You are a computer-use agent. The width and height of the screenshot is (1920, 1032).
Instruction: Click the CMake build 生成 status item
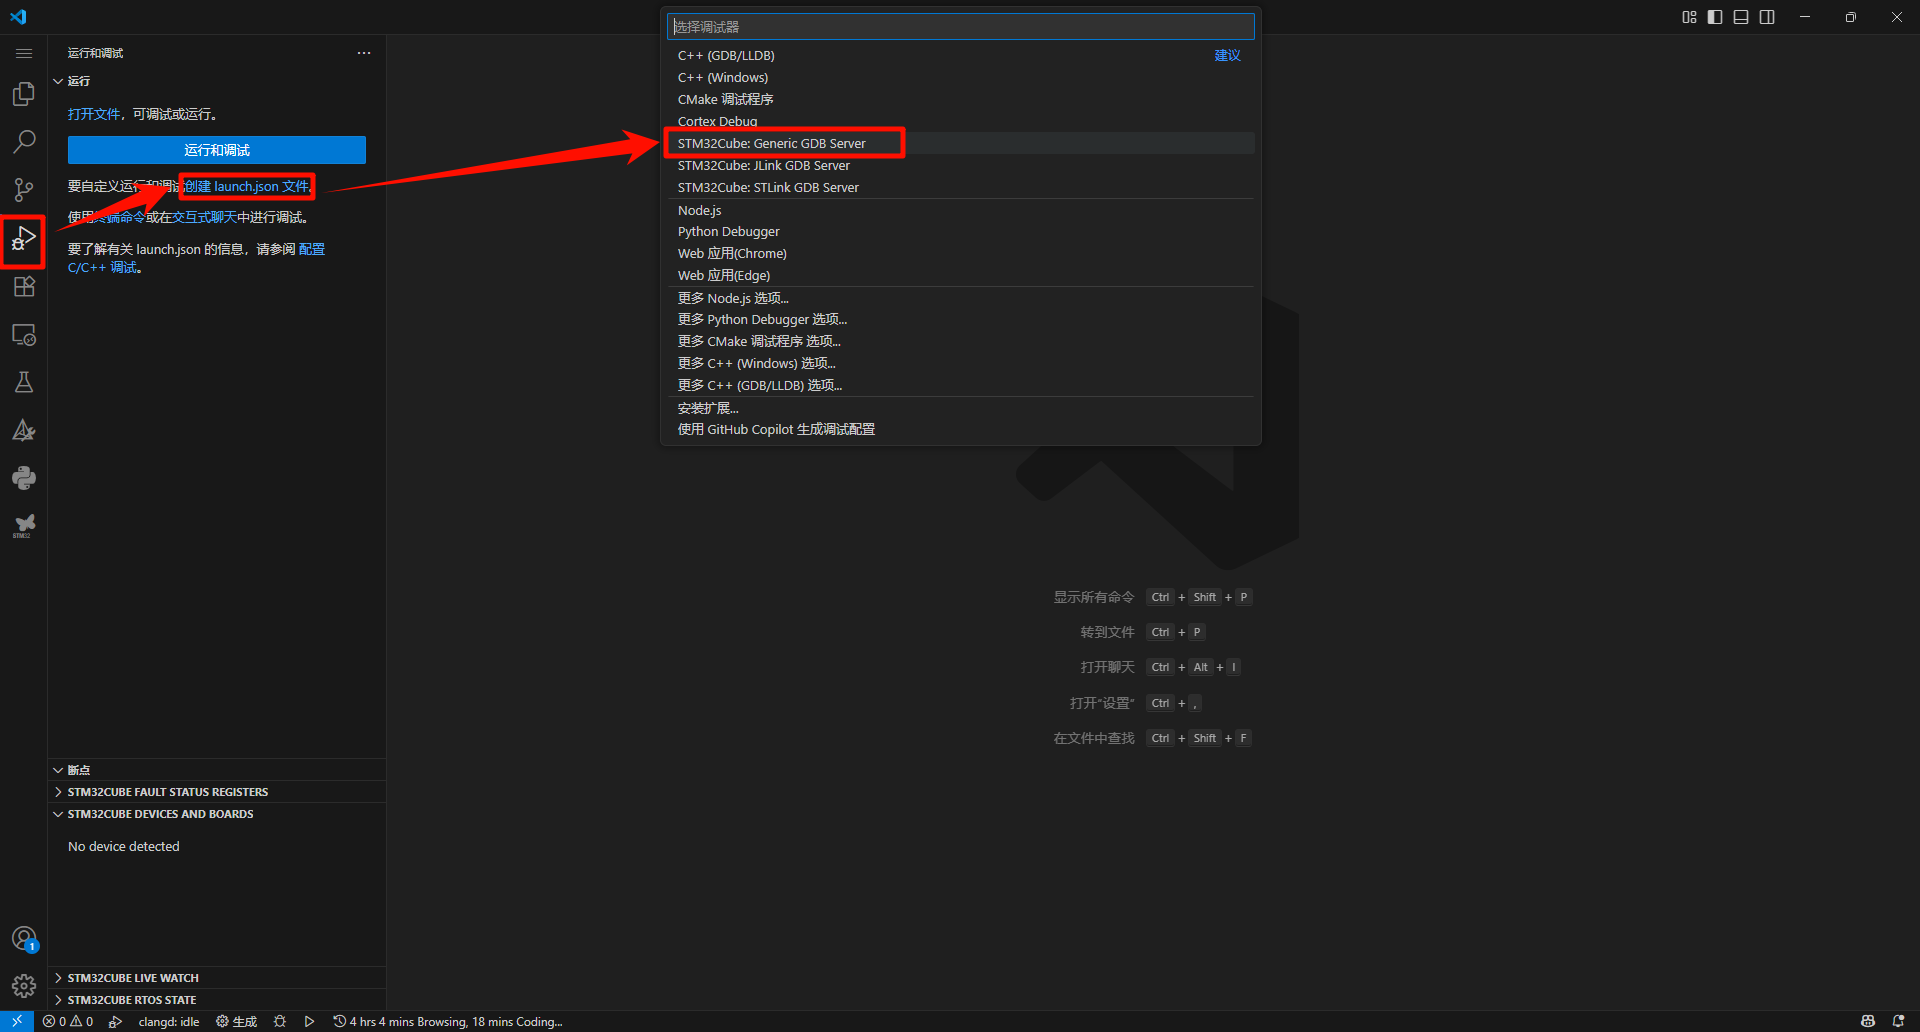coord(237,1021)
